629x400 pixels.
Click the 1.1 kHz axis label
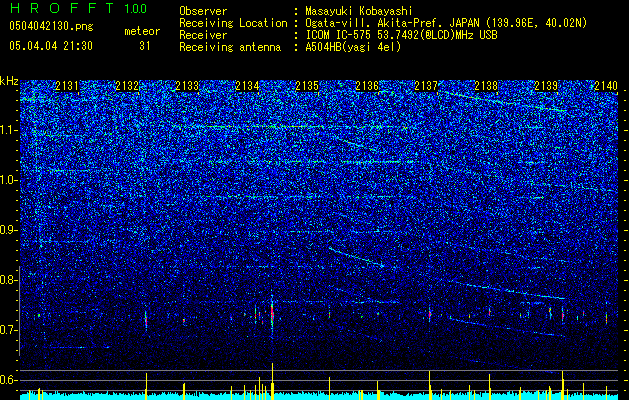click(9, 131)
